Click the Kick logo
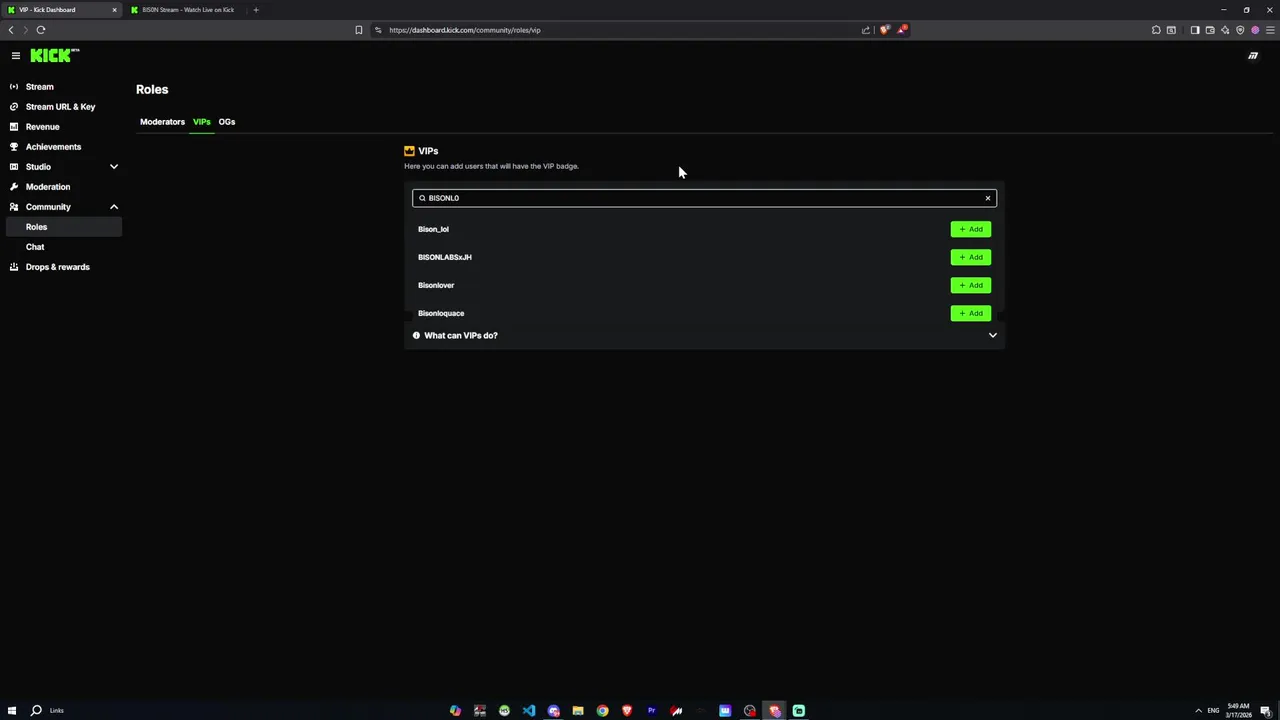The image size is (1280, 720). pyautogui.click(x=54, y=56)
